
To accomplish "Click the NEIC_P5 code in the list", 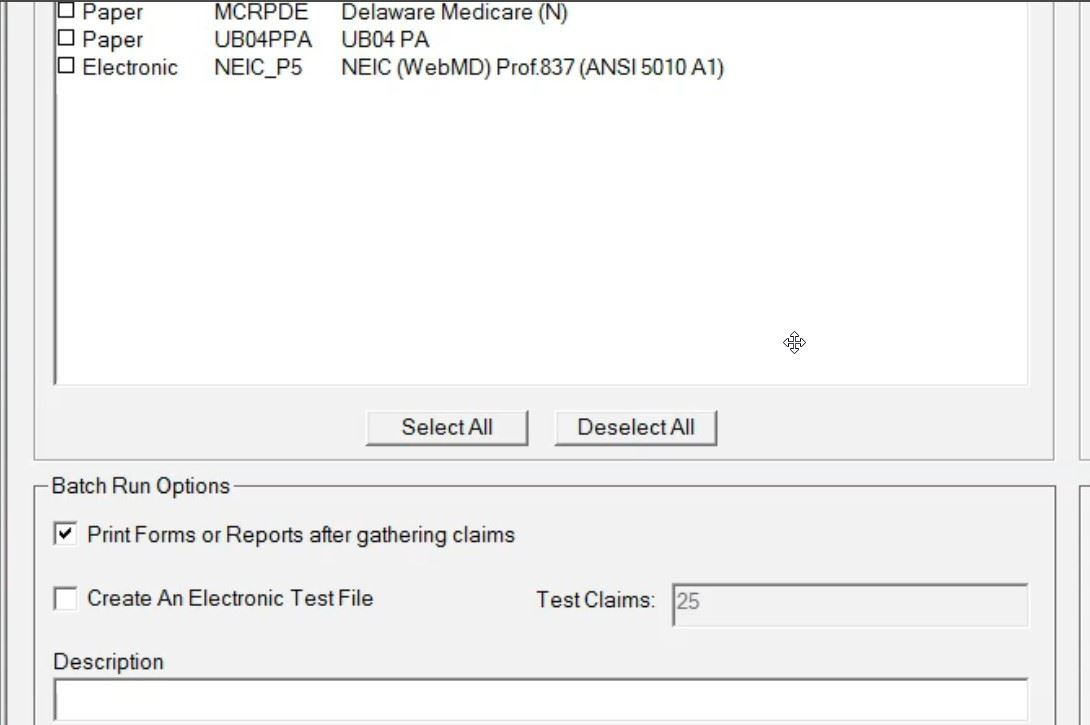I will (258, 68).
